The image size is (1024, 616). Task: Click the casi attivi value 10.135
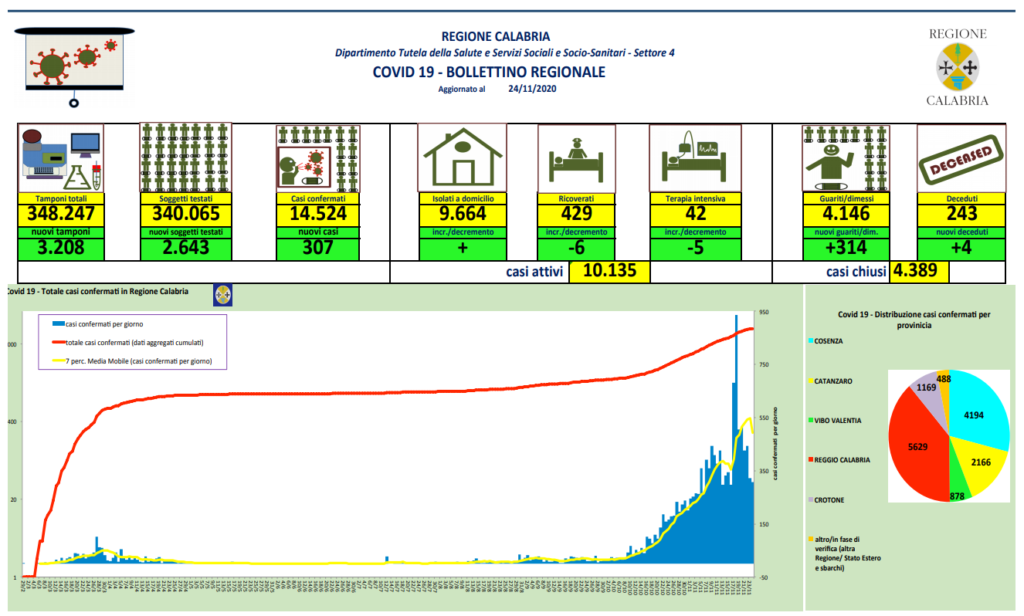click(609, 271)
